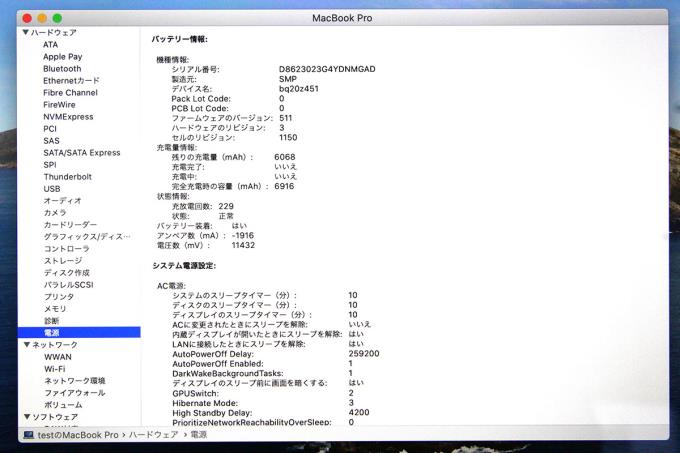The width and height of the screenshot is (680, 453).
Task: Click the amperage value -1916
Action: [x=243, y=235]
